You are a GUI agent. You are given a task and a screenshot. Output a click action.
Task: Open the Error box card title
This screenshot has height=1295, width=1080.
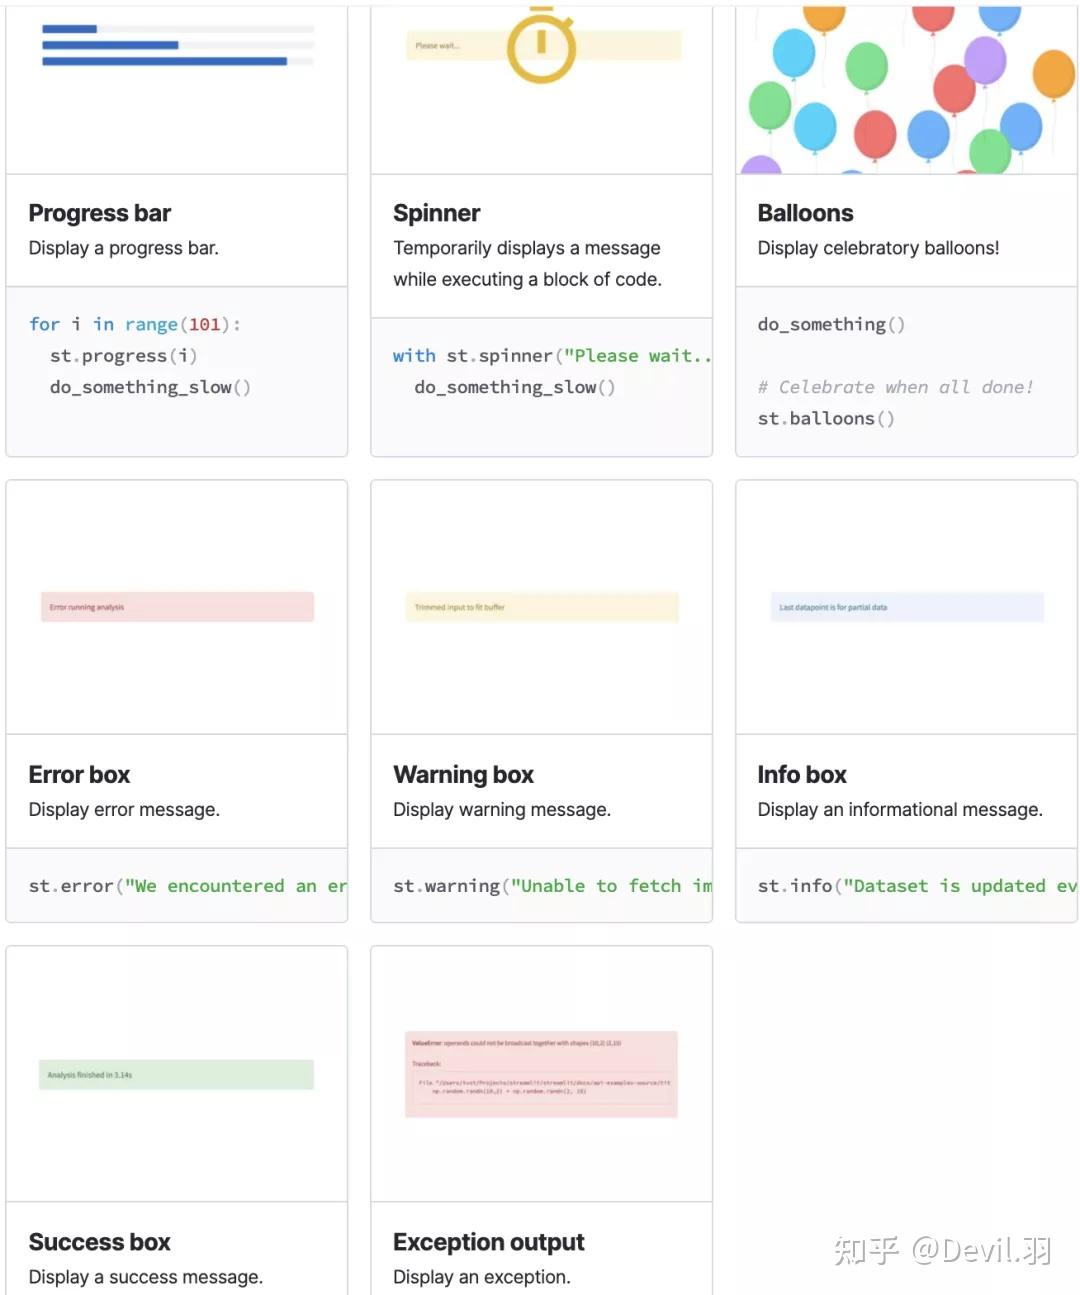(79, 775)
